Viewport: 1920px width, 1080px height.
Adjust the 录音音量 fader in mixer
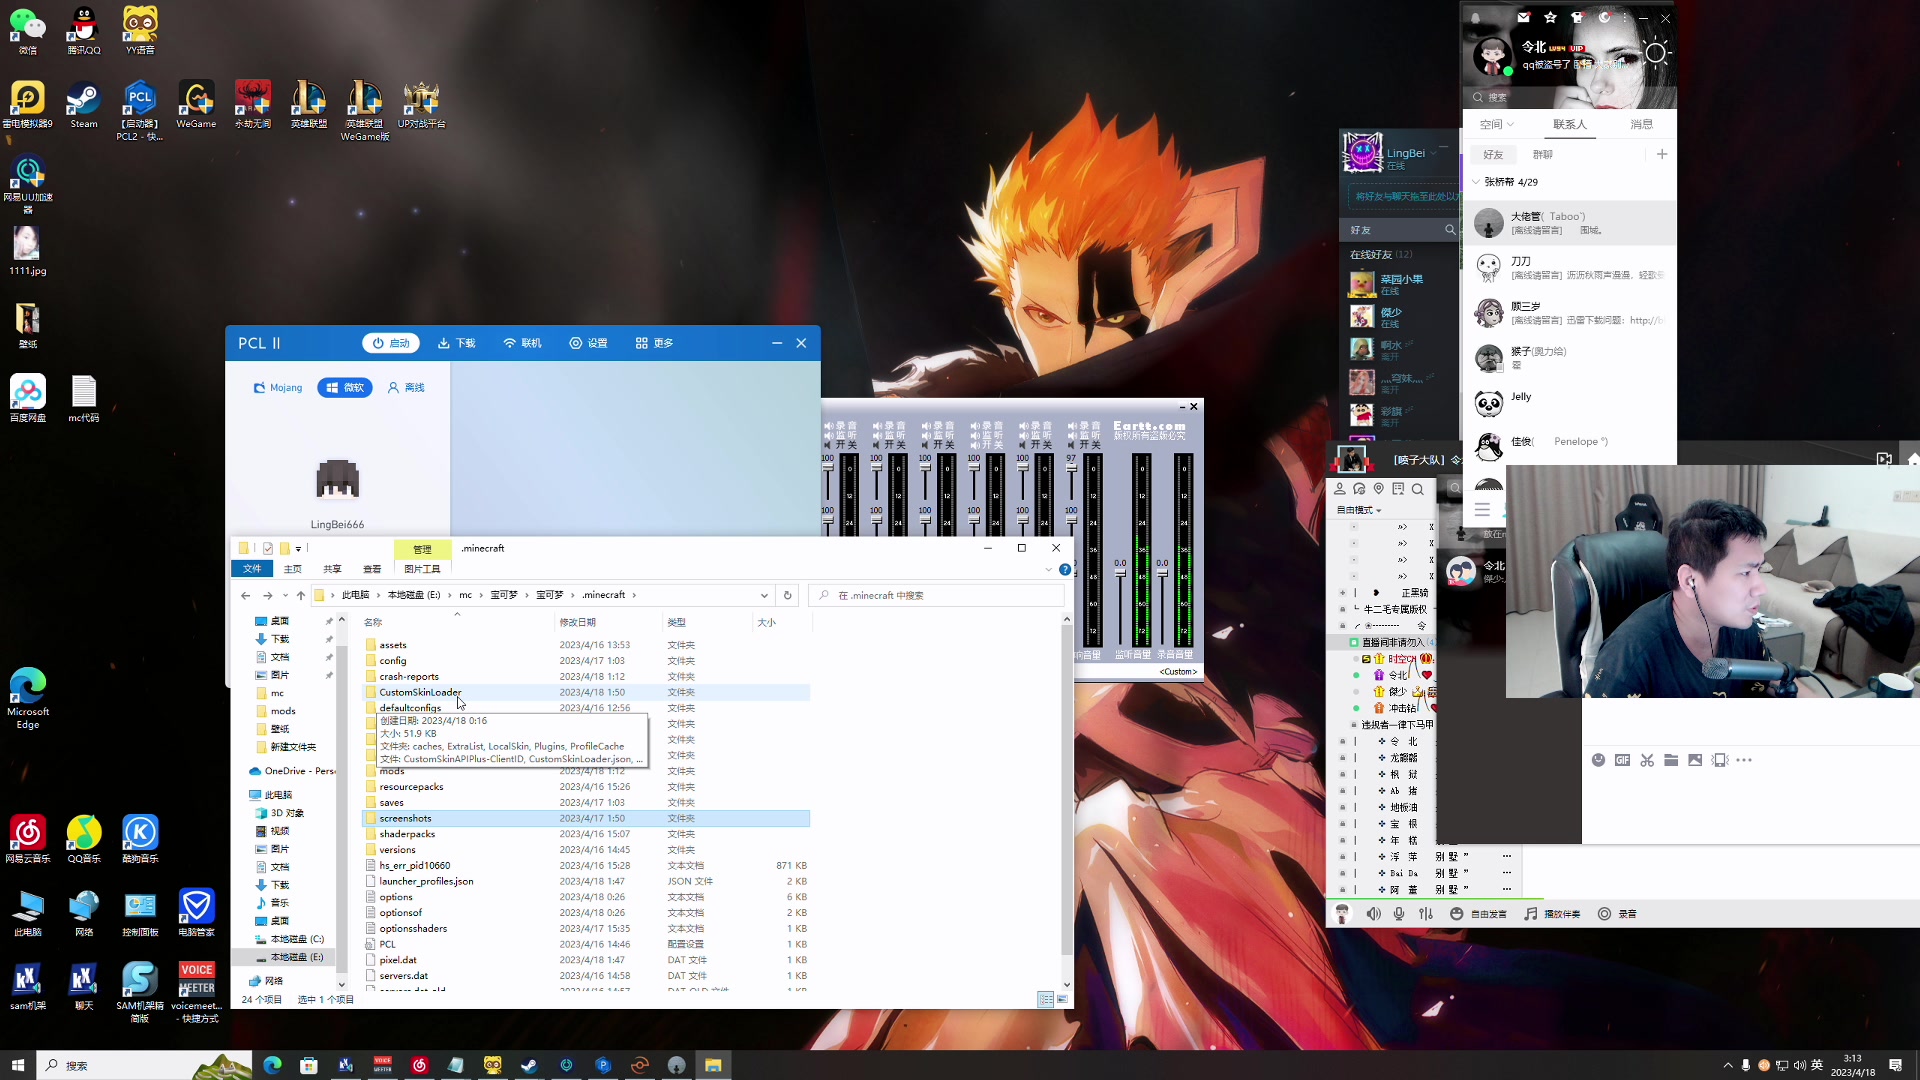(x=1162, y=575)
